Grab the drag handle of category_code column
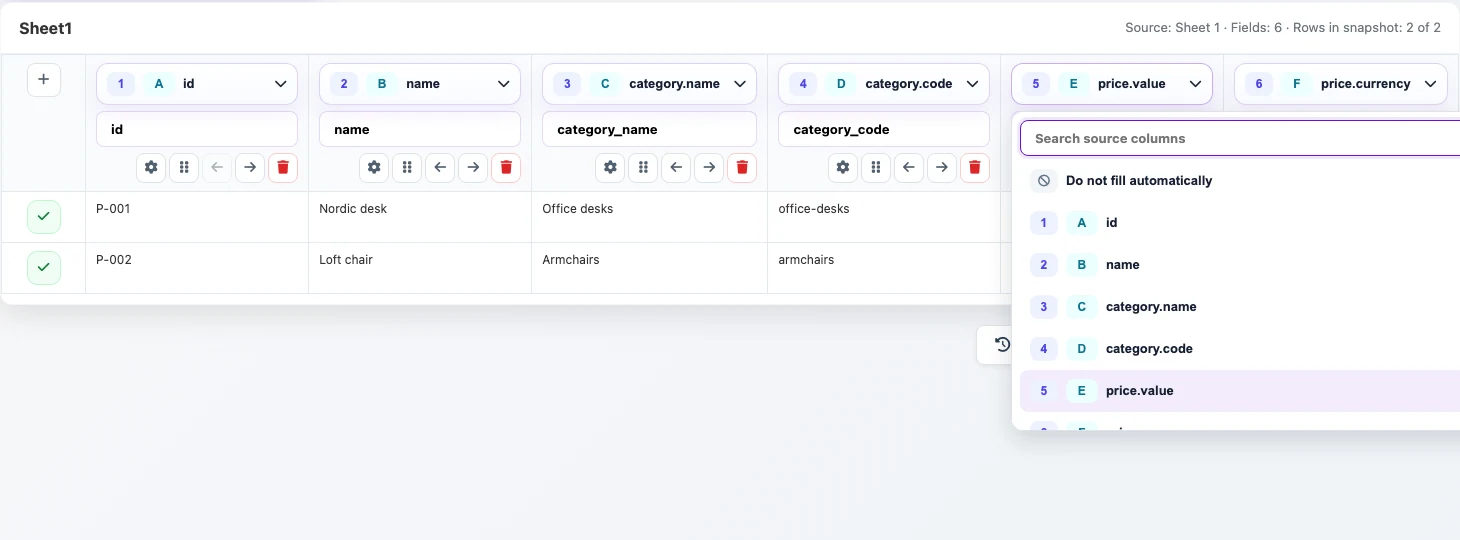 tap(876, 168)
